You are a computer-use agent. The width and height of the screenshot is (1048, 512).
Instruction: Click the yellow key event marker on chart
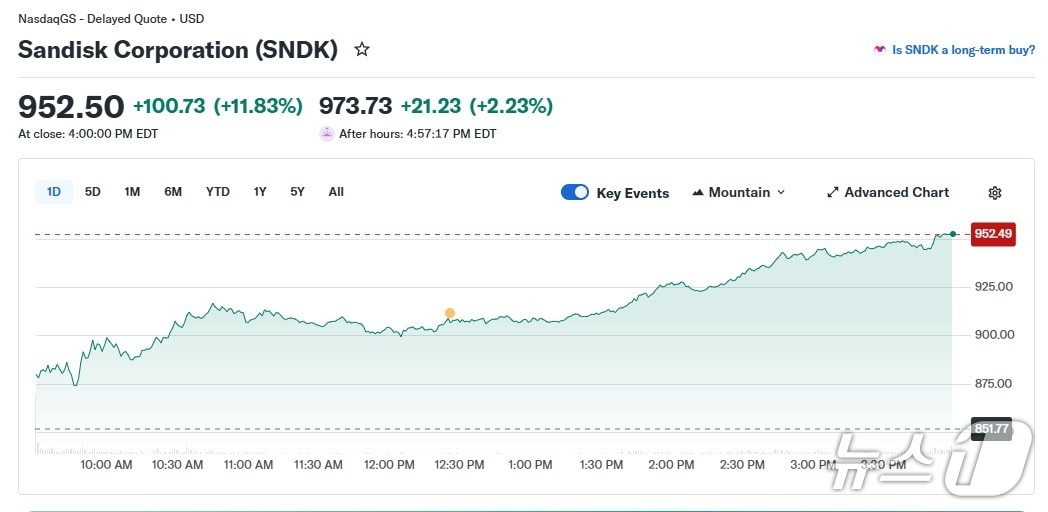pos(450,313)
